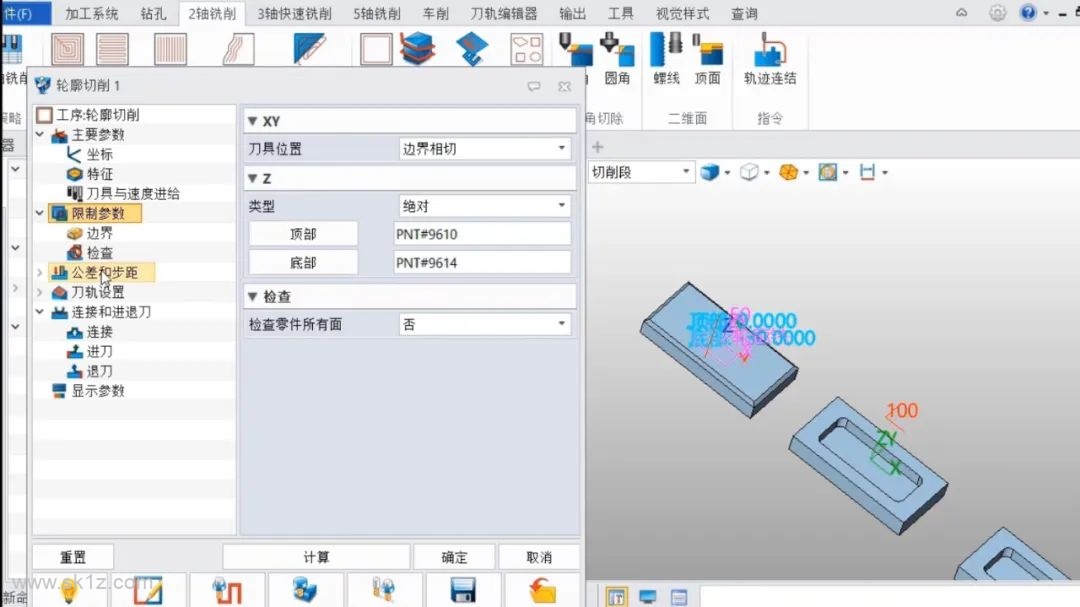Open the 输出 ribbon tab

point(572,13)
